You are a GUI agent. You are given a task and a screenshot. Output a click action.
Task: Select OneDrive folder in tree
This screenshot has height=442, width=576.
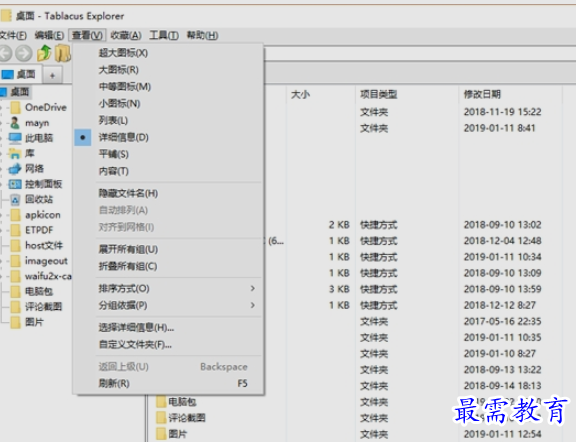tap(46, 107)
